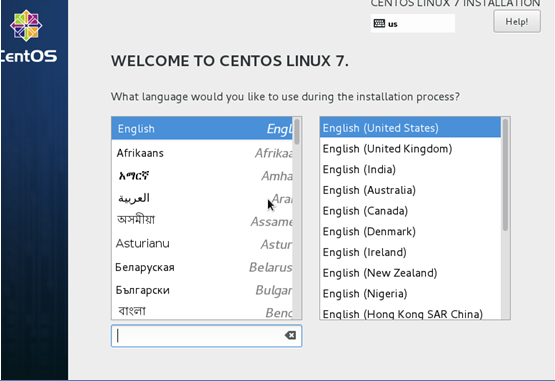
Task: Clear the language search field
Action: click(290, 335)
